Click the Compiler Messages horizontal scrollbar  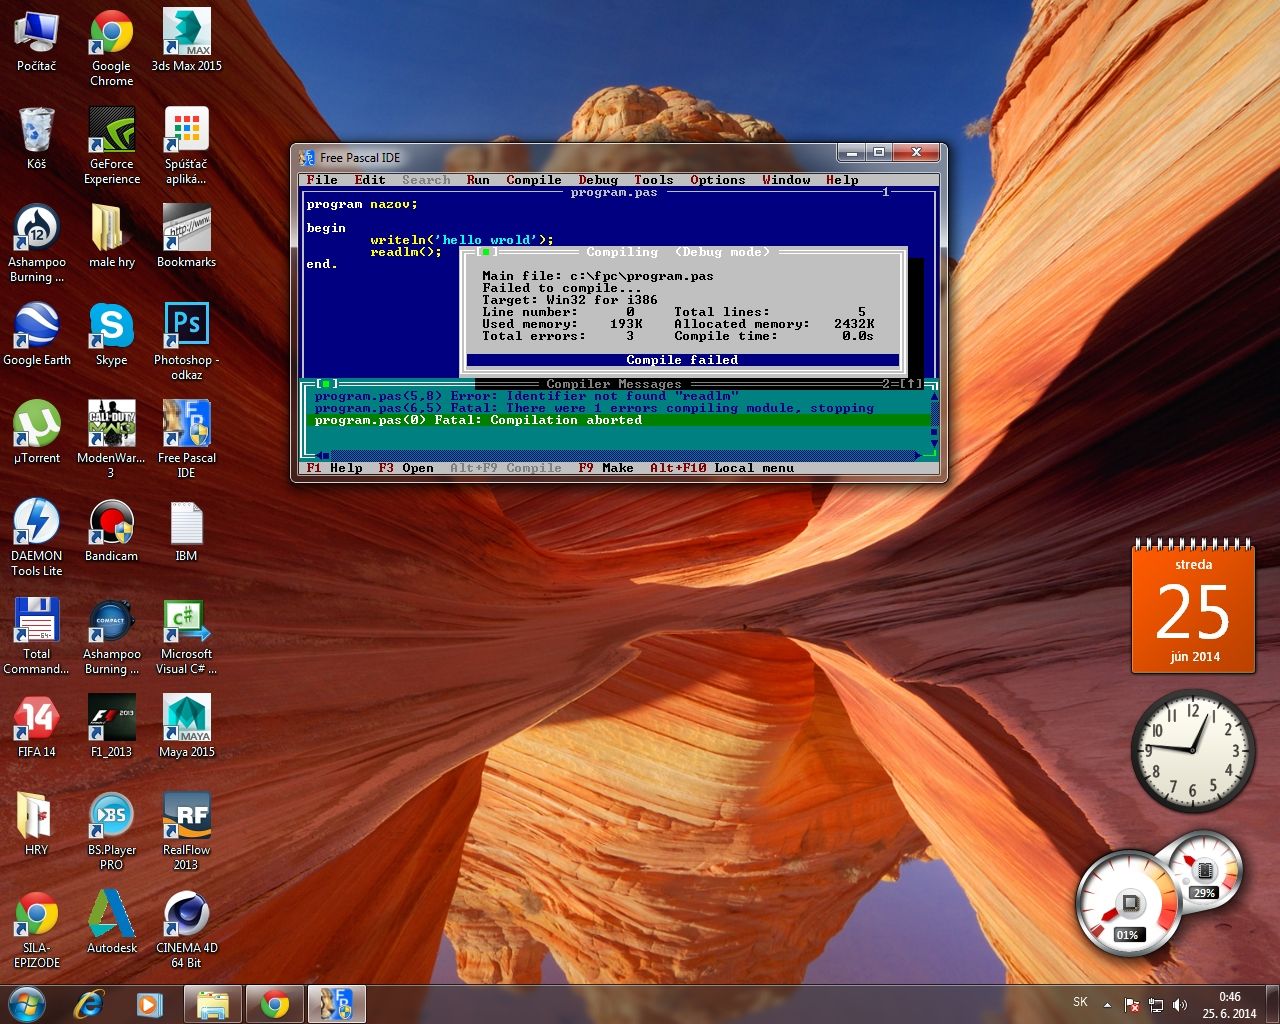point(620,456)
